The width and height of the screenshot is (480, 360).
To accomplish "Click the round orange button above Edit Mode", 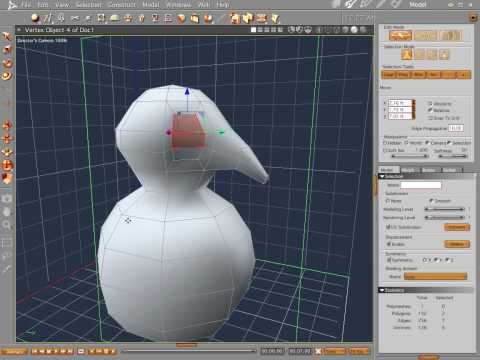I will (x=473, y=17).
